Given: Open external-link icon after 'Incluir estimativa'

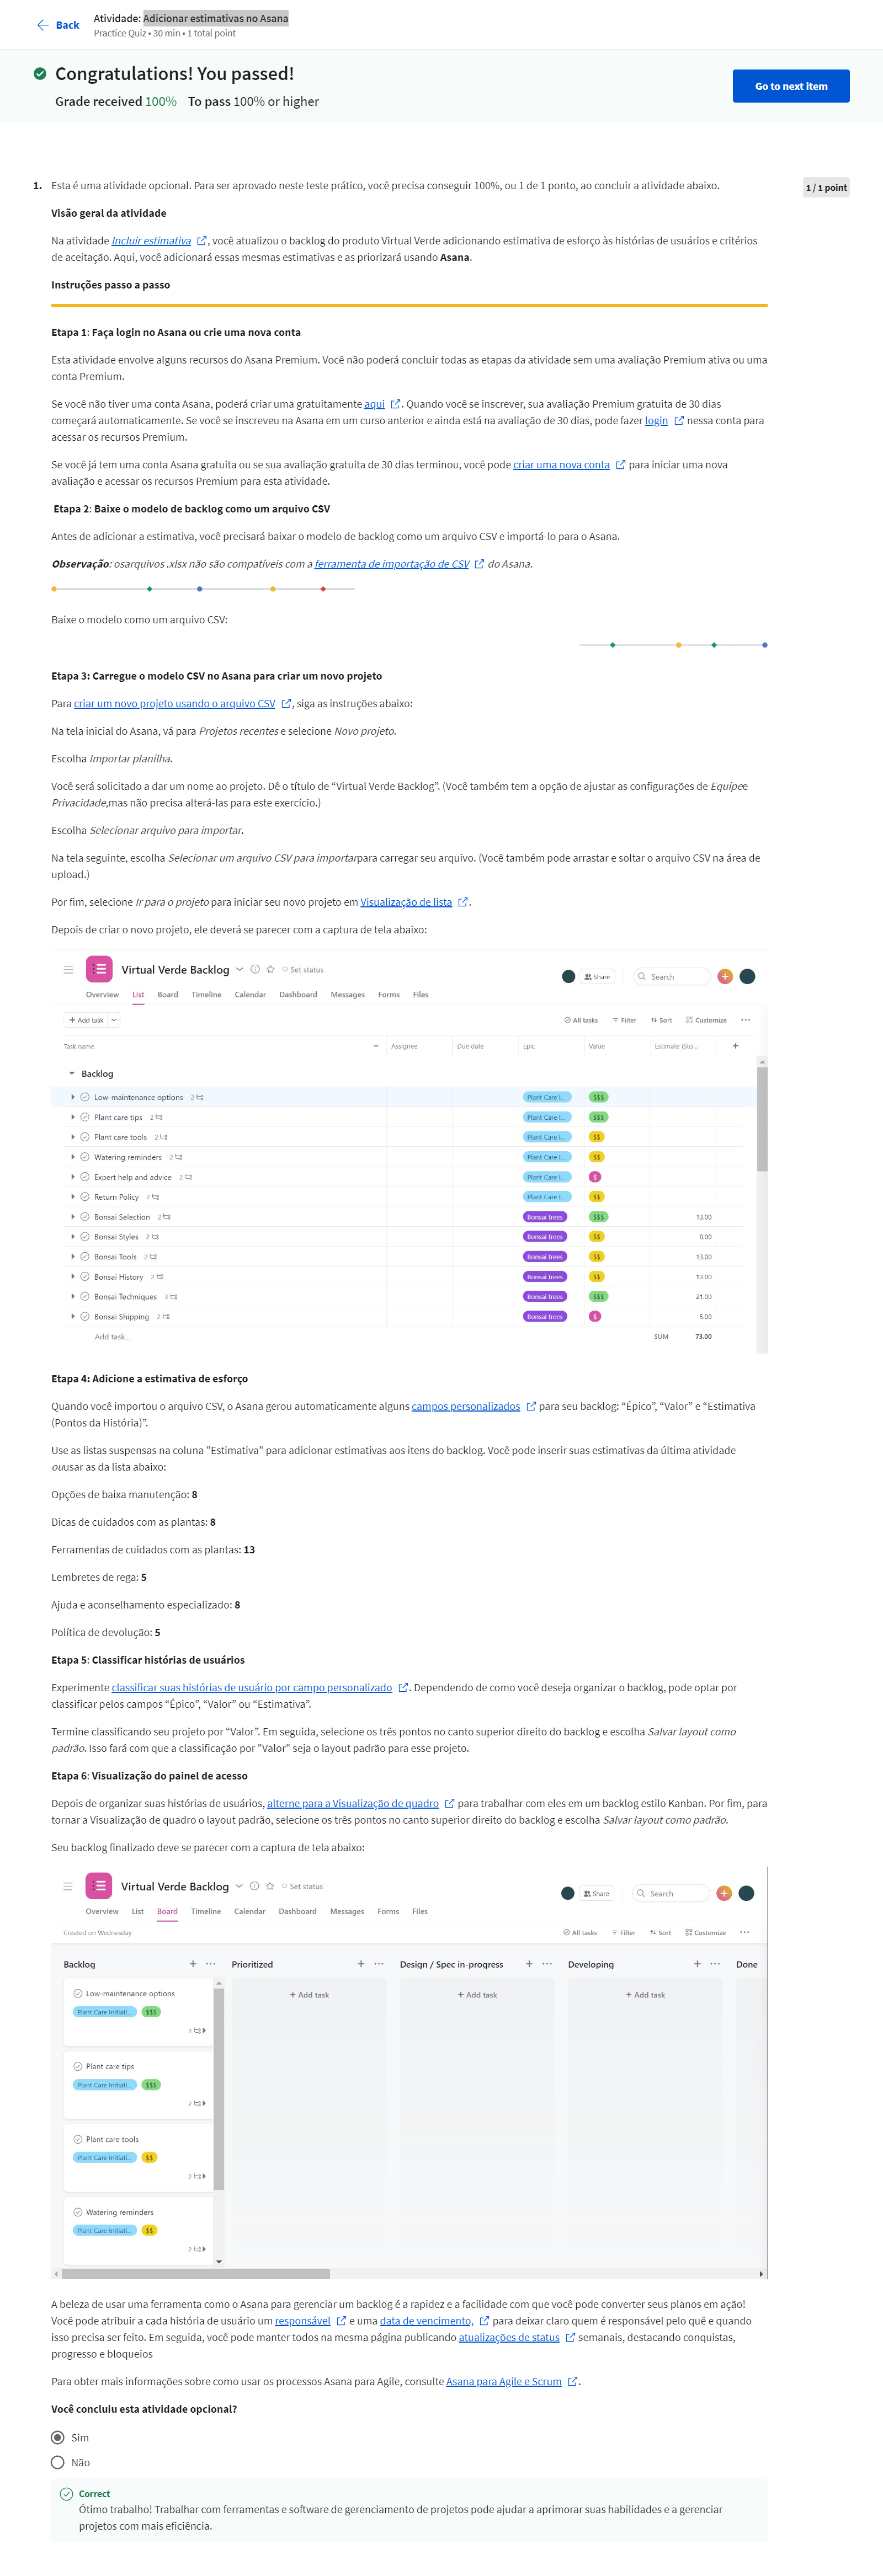Looking at the screenshot, I should pyautogui.click(x=202, y=241).
